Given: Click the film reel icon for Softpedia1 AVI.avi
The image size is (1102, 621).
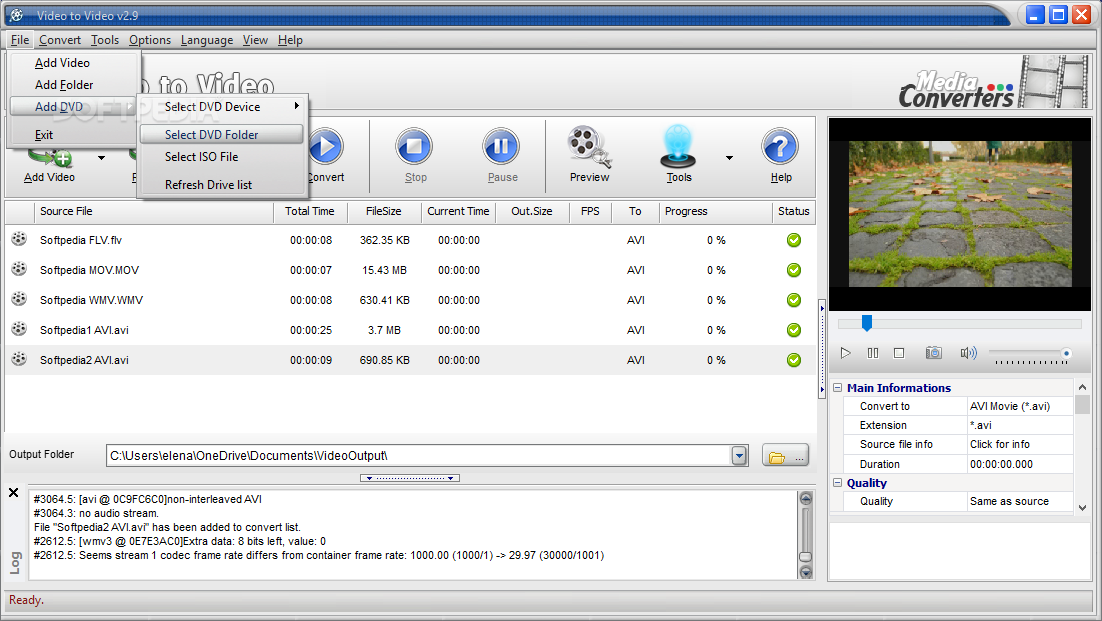Looking at the screenshot, I should 19,329.
